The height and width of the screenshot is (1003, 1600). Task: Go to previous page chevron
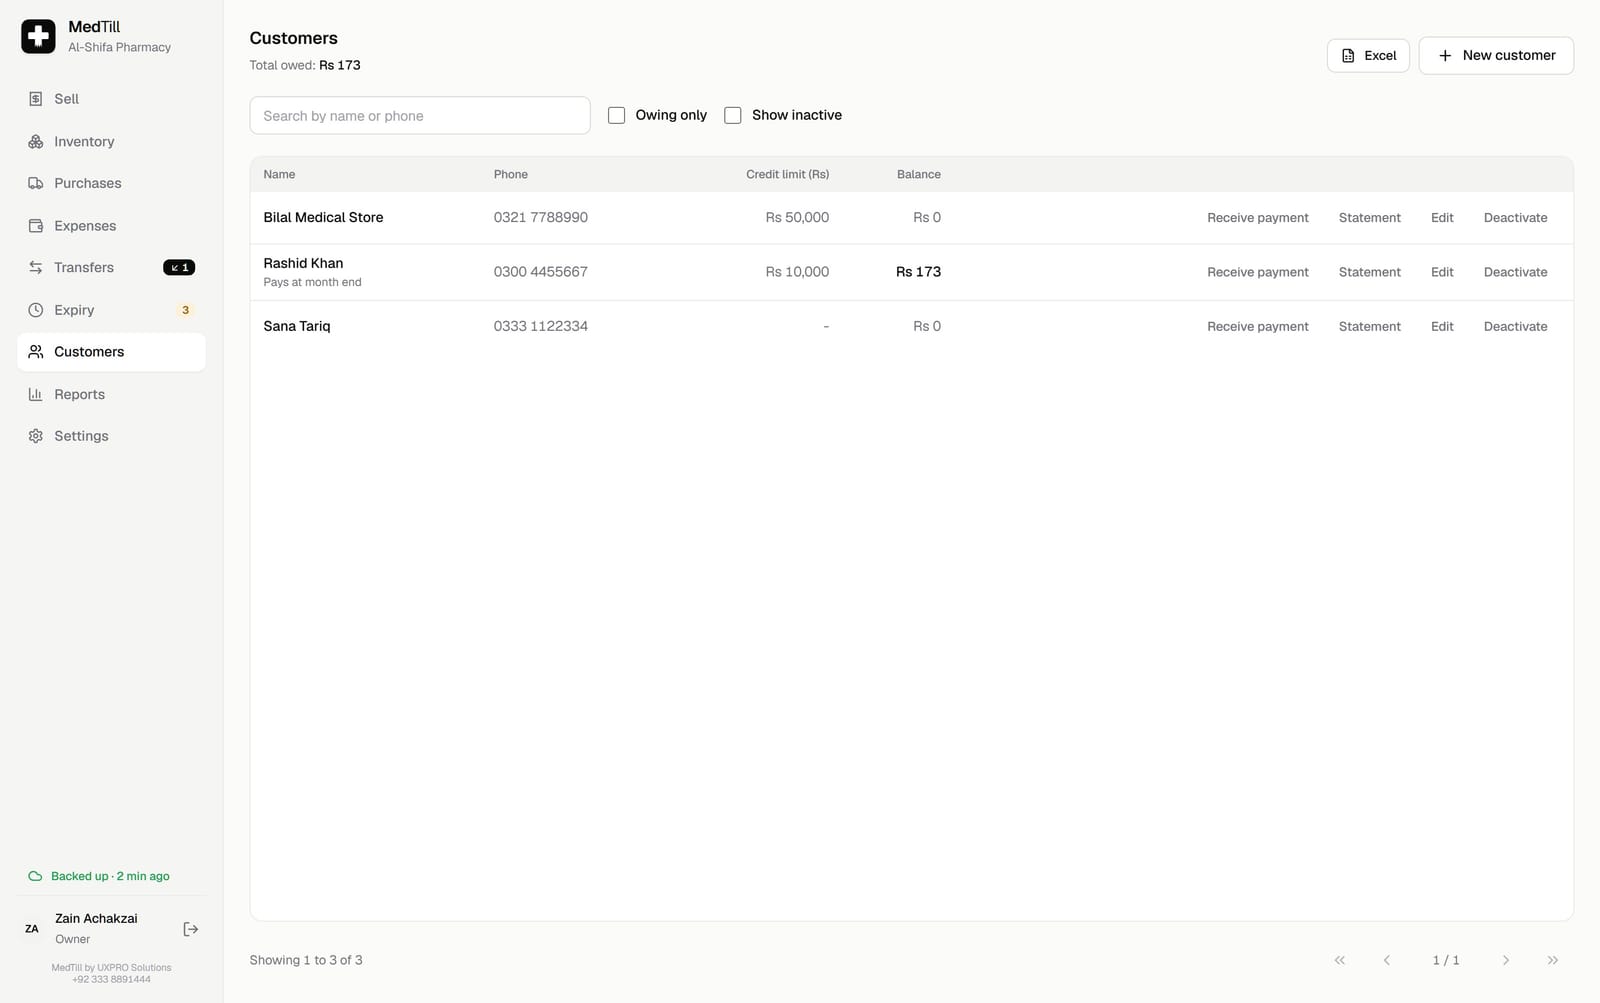[x=1386, y=960]
